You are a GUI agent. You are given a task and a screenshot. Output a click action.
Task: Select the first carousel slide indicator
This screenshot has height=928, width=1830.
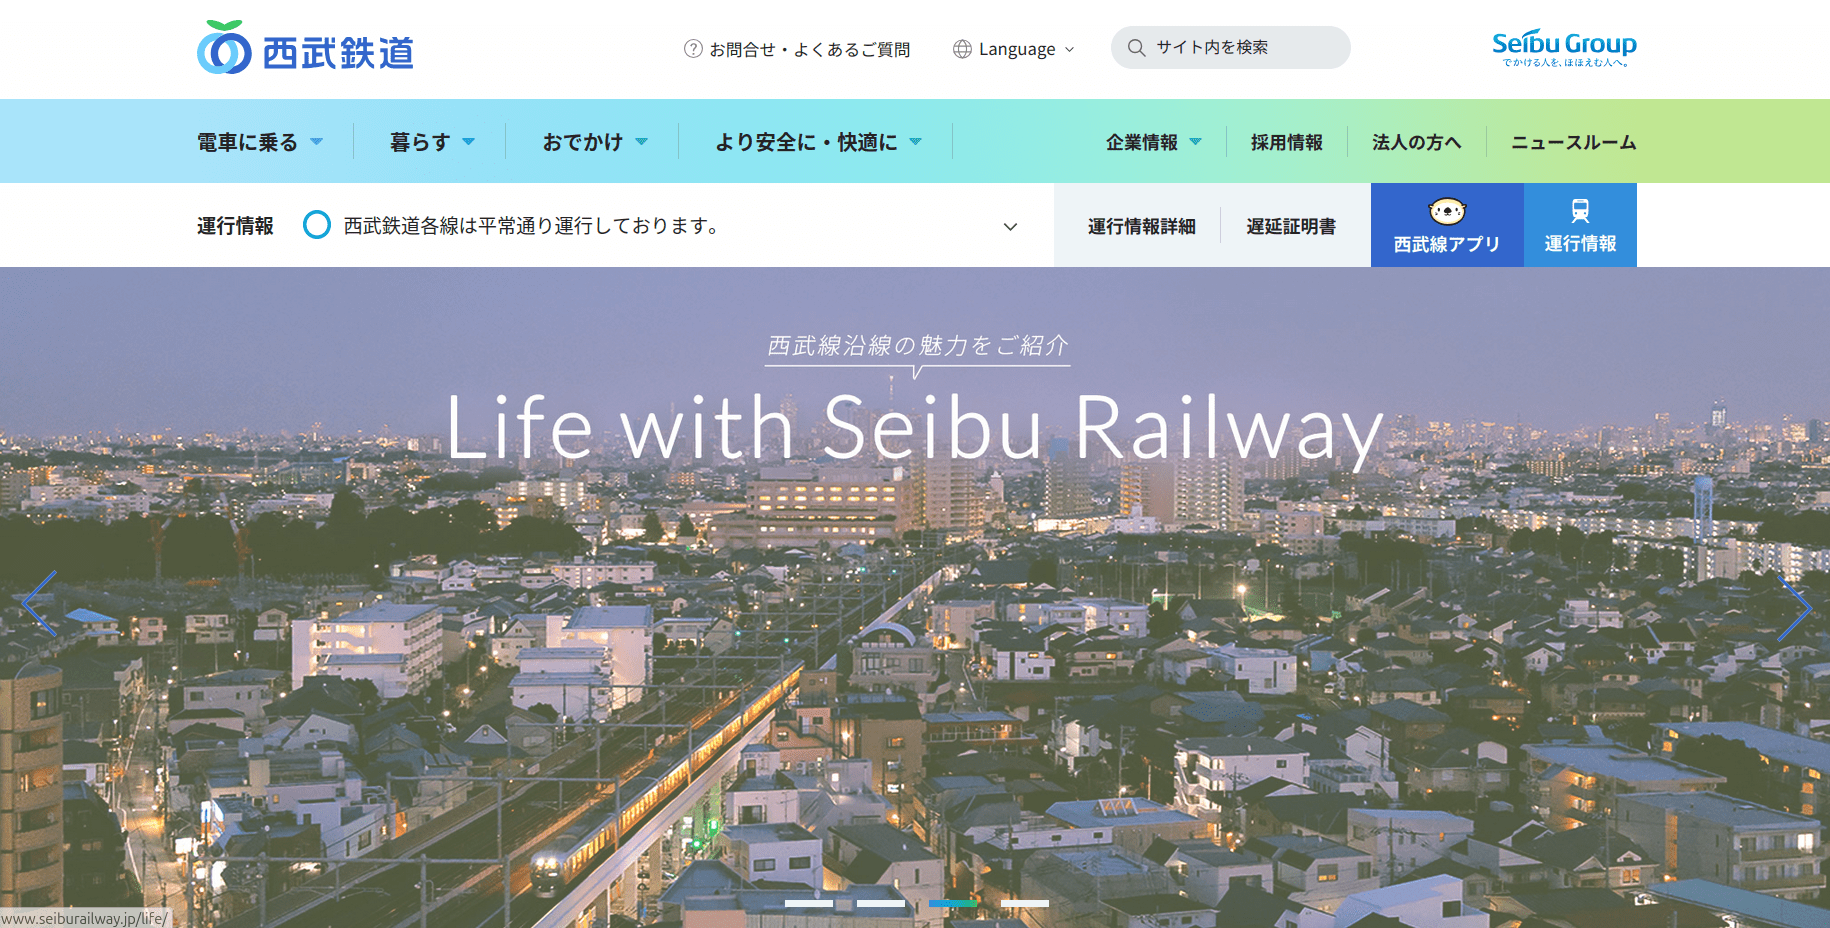pos(809,903)
